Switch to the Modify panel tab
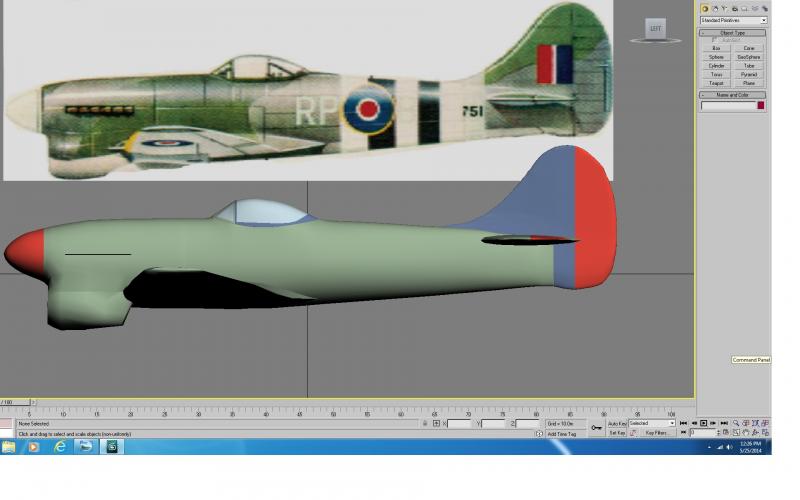Viewport: 800px width, 500px height. click(715, 8)
